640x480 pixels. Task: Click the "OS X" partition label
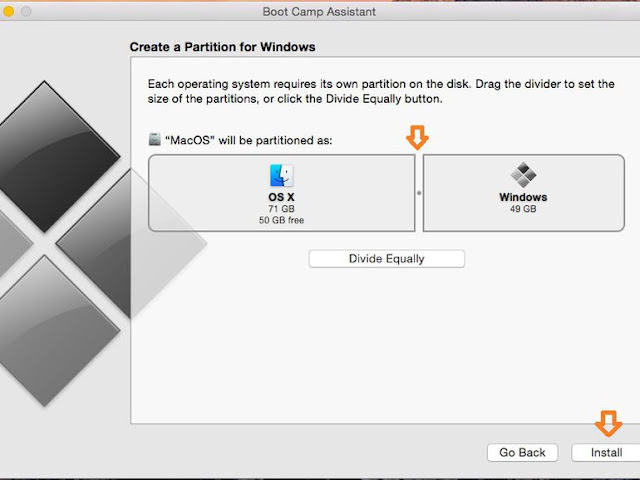(281, 197)
